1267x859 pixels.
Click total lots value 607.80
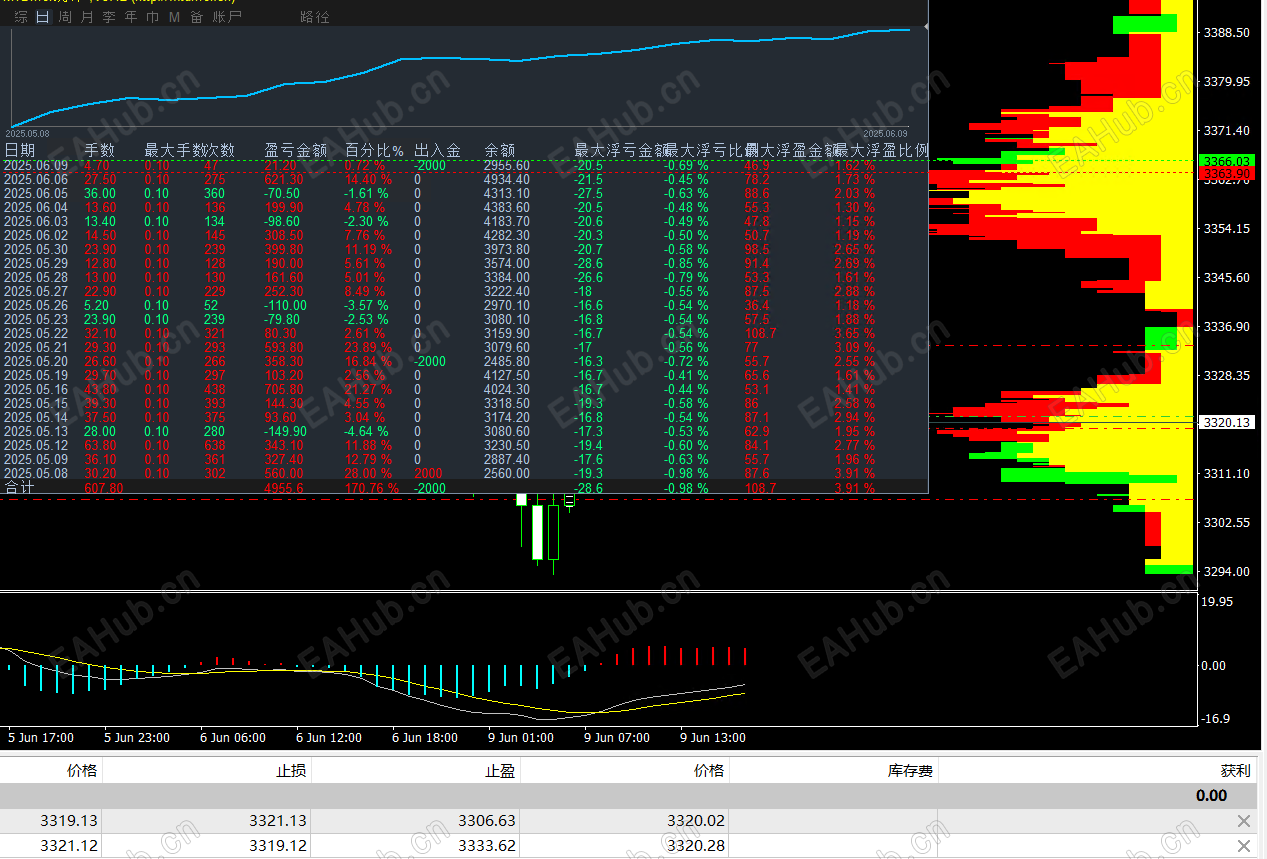pos(104,488)
